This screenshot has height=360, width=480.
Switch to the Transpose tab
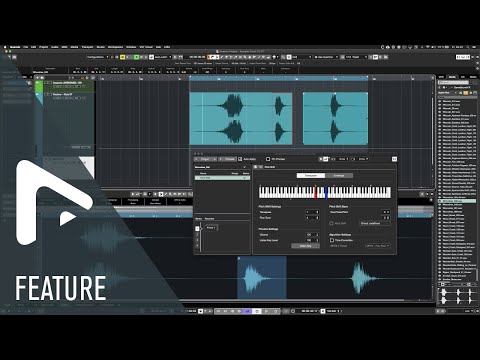pyautogui.click(x=311, y=175)
